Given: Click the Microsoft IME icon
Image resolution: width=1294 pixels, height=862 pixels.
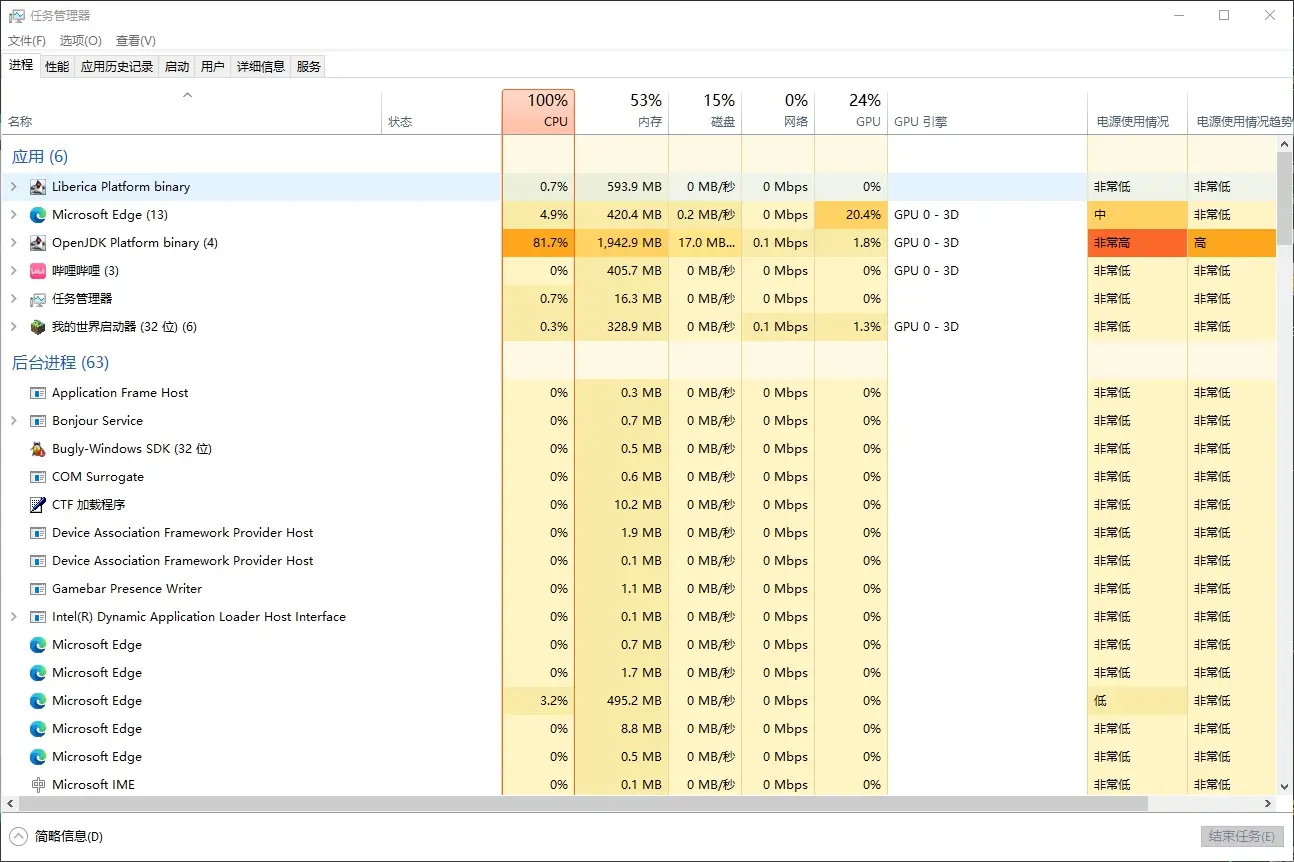Looking at the screenshot, I should click(x=38, y=785).
